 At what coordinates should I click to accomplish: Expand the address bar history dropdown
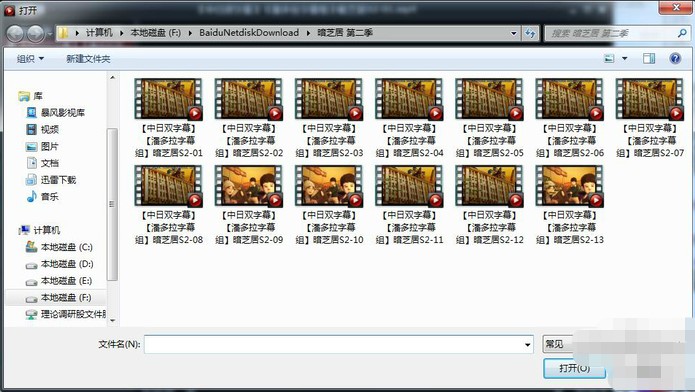click(x=514, y=33)
